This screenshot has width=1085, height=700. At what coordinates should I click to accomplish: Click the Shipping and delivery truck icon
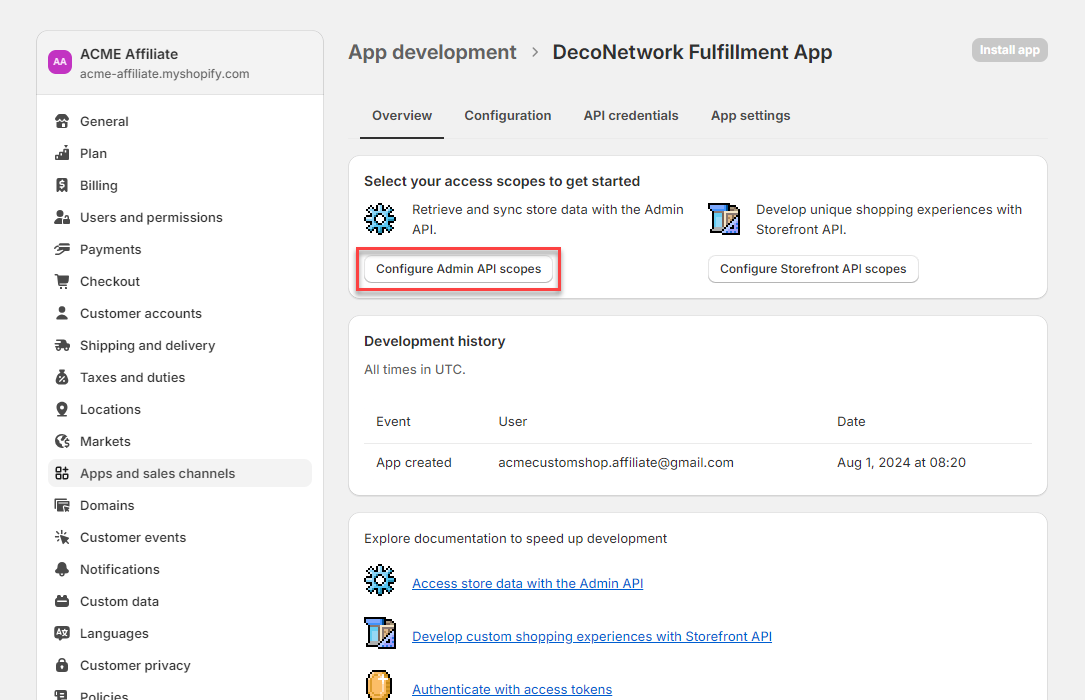[62, 346]
